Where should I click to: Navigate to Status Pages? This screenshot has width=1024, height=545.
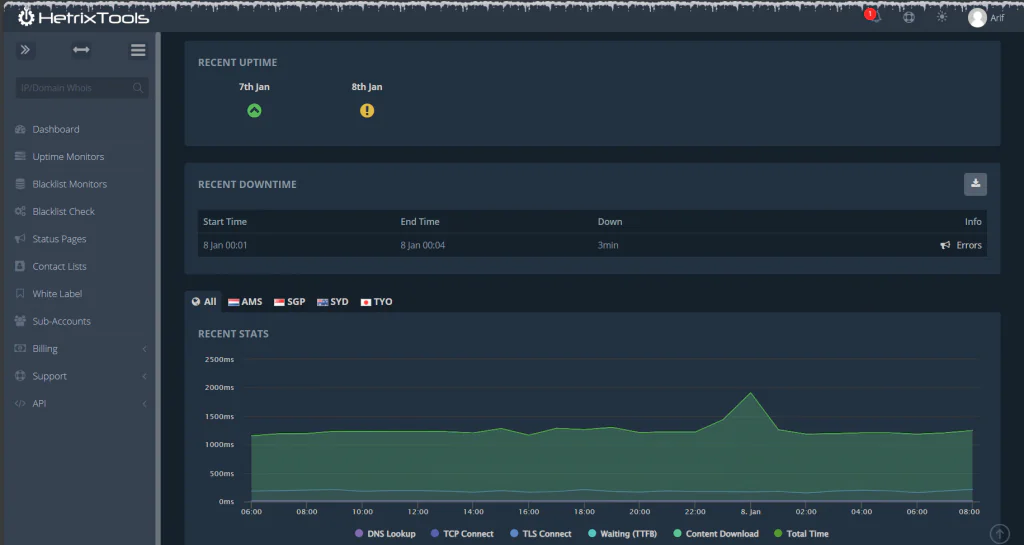tap(59, 239)
